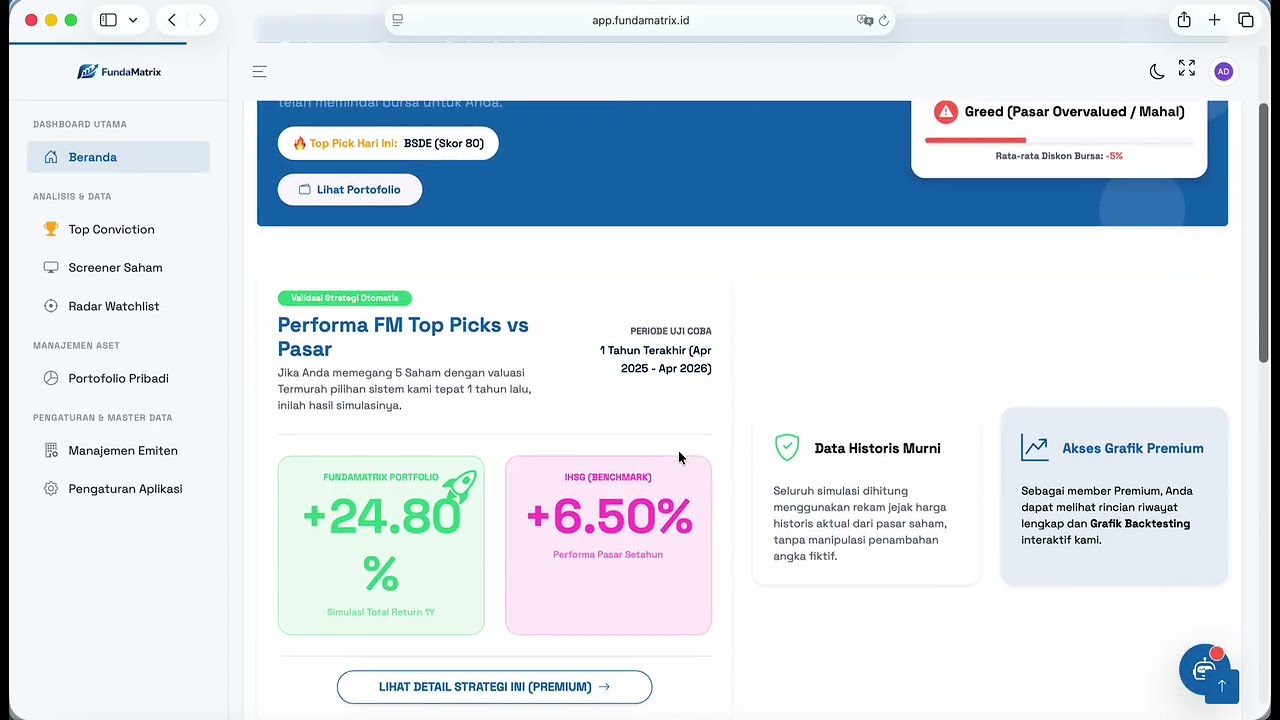The height and width of the screenshot is (720, 1280).
Task: Click the scroll-to-top arrow button
Action: (1222, 686)
